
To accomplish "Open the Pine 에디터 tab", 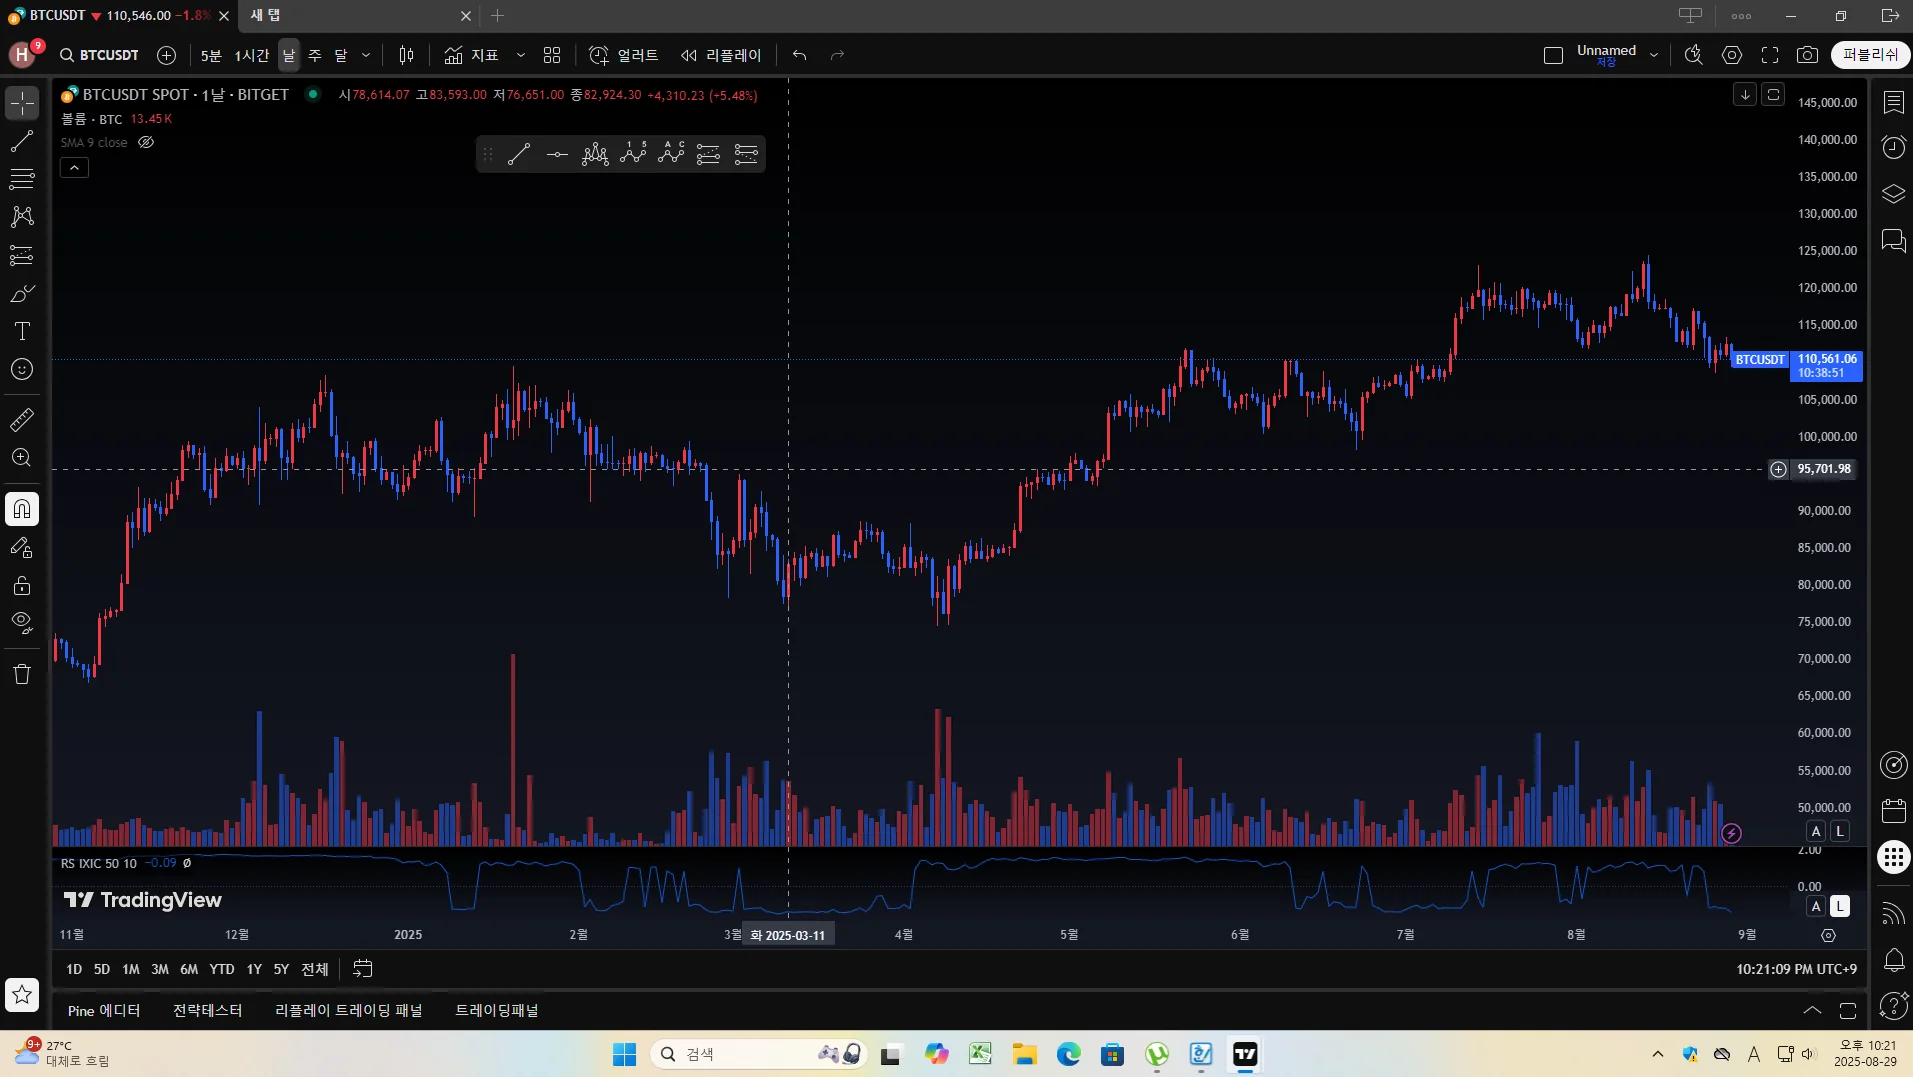I will tap(104, 1010).
